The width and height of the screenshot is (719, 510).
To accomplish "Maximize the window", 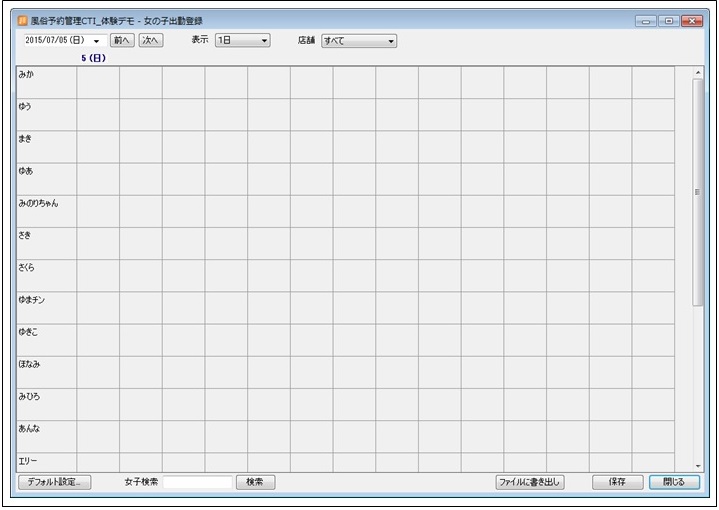I will 668,20.
